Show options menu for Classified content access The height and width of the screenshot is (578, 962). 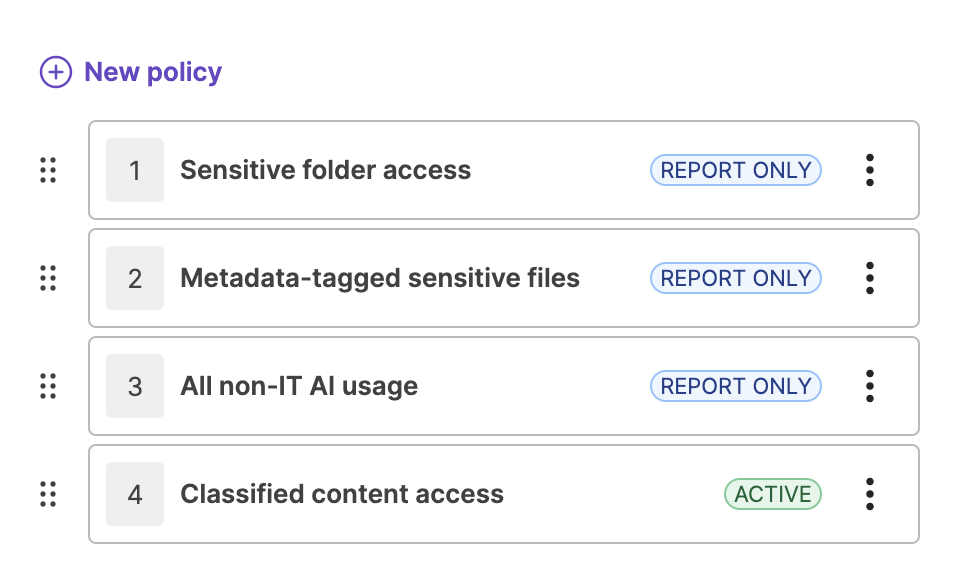coord(870,494)
